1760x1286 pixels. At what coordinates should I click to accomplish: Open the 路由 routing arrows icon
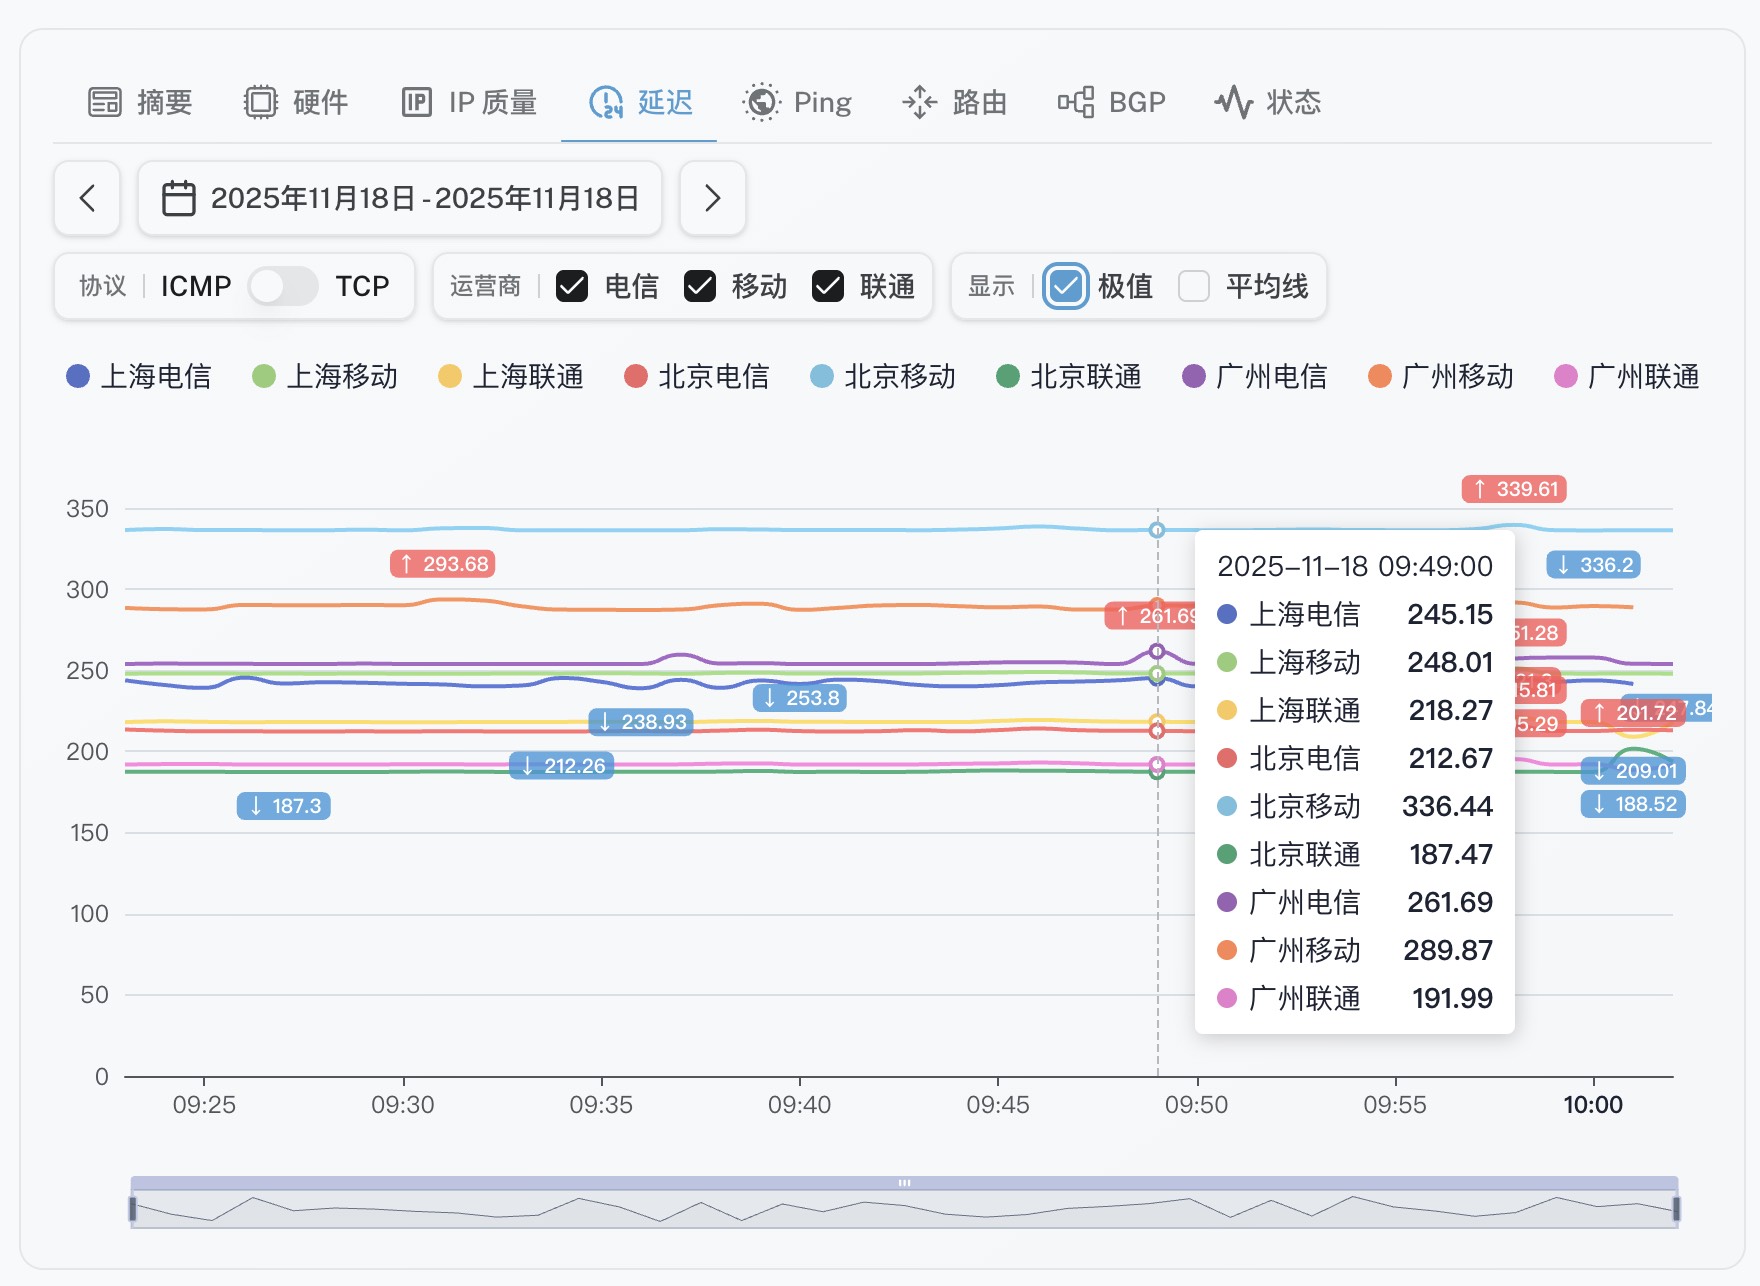click(x=919, y=102)
